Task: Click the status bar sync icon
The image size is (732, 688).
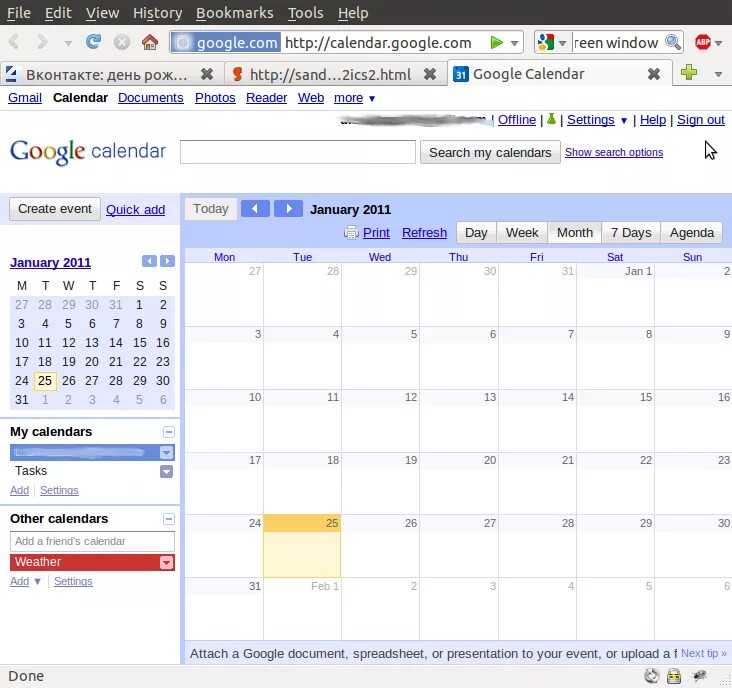Action: click(652, 676)
